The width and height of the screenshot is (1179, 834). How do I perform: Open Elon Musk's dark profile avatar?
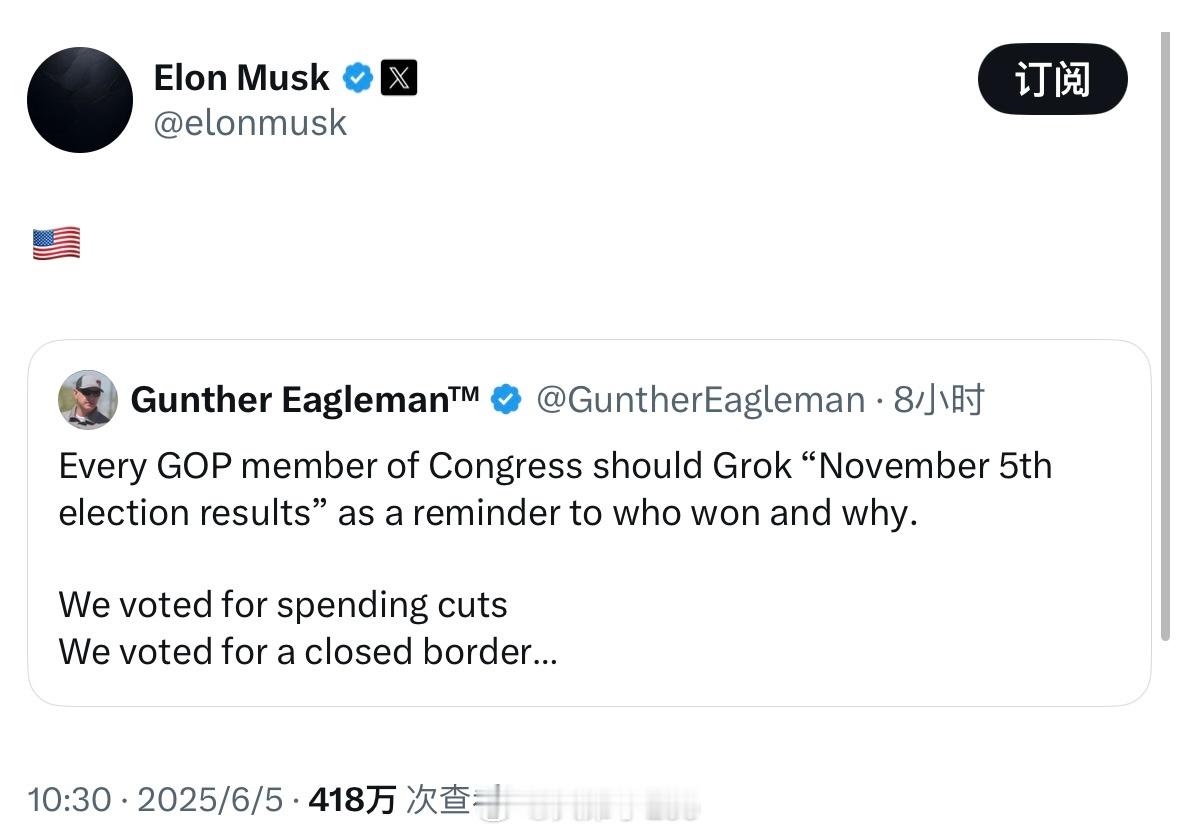(80, 100)
